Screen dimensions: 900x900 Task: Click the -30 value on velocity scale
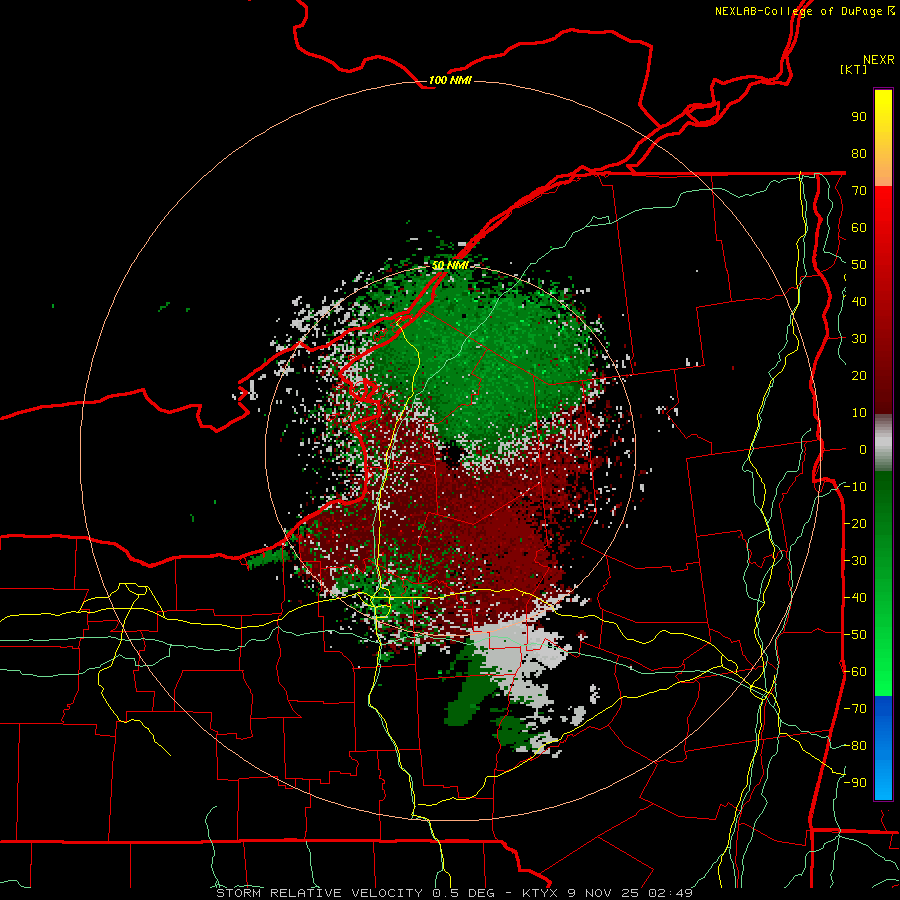click(x=855, y=561)
